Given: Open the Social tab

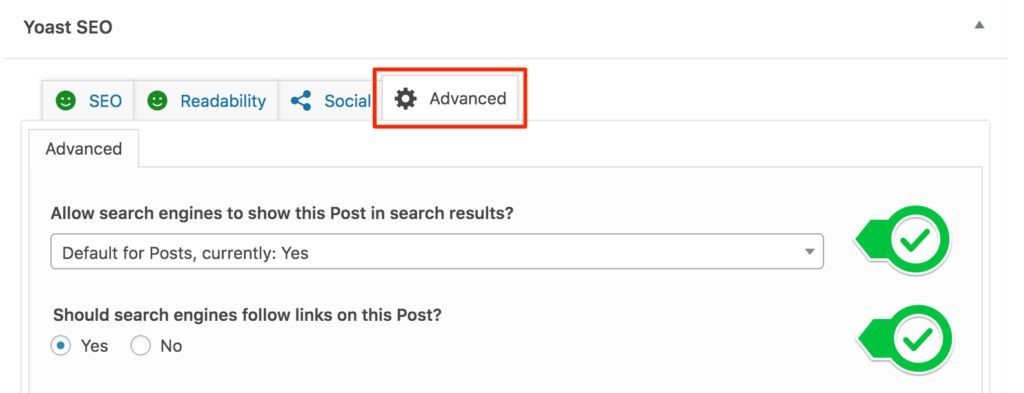Looking at the screenshot, I should [x=329, y=101].
